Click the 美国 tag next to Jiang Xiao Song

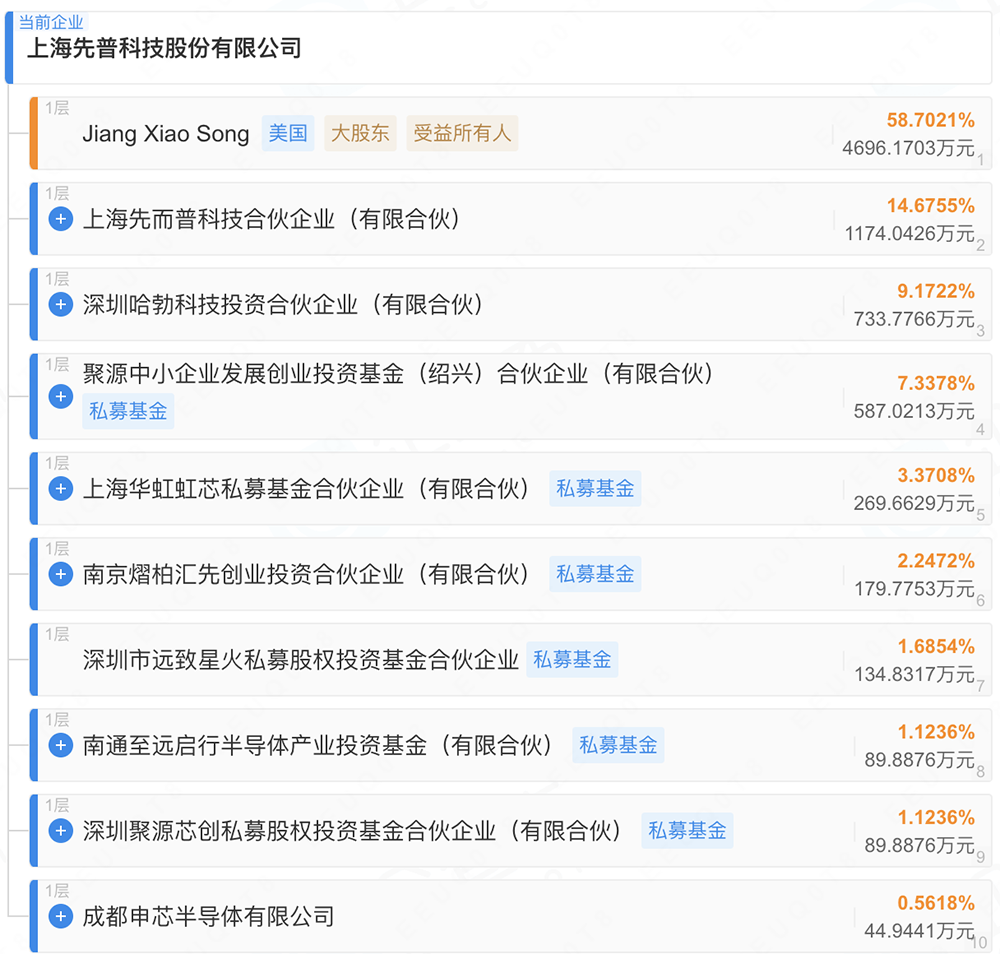(288, 133)
